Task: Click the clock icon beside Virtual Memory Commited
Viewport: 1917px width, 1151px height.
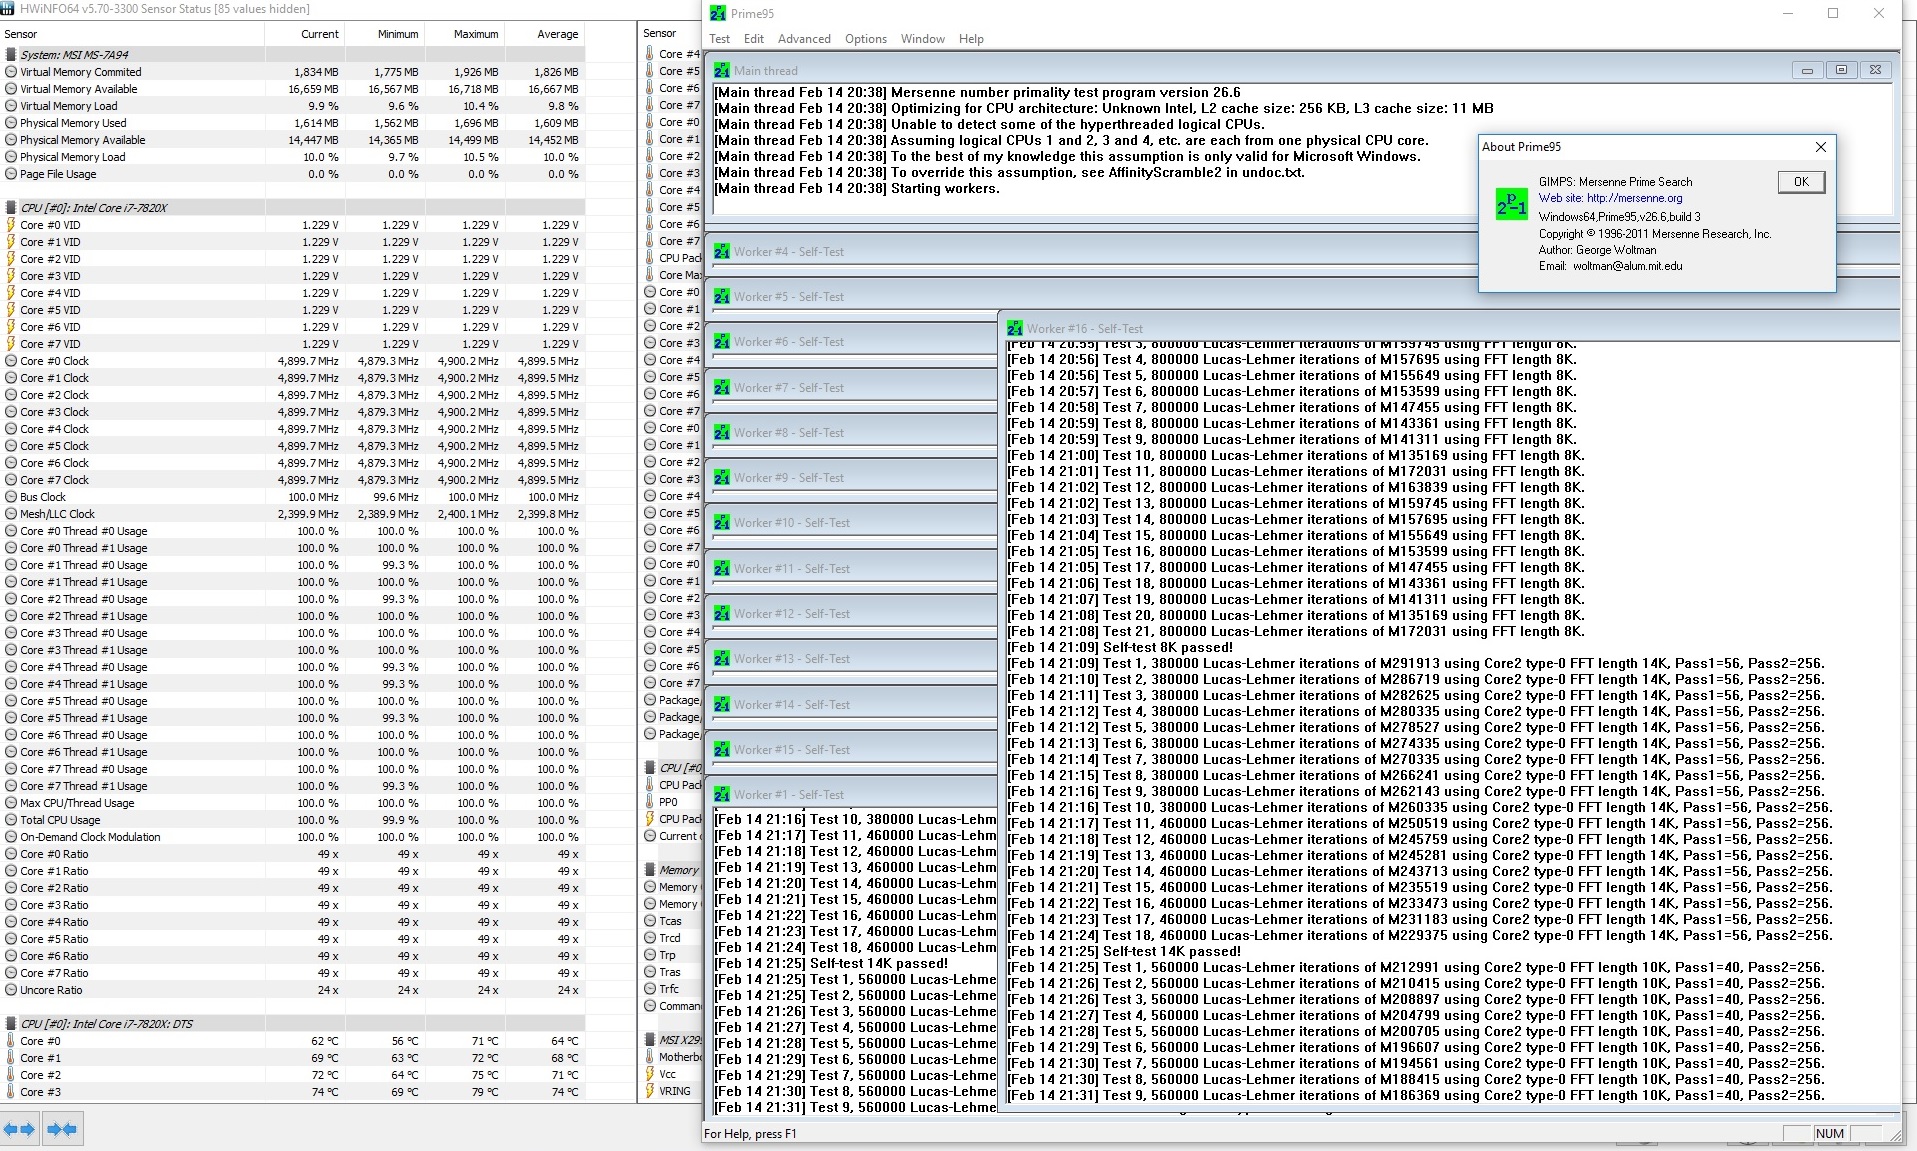Action: (x=11, y=72)
